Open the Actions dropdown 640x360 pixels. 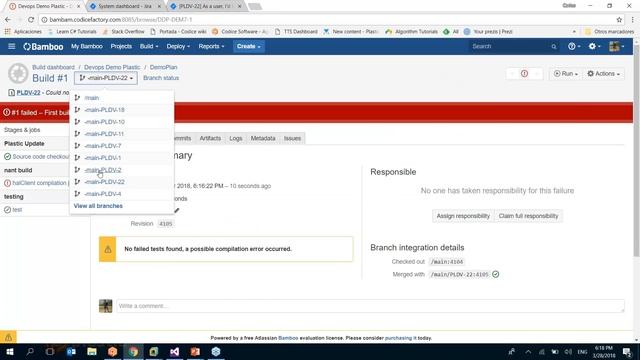[604, 74]
